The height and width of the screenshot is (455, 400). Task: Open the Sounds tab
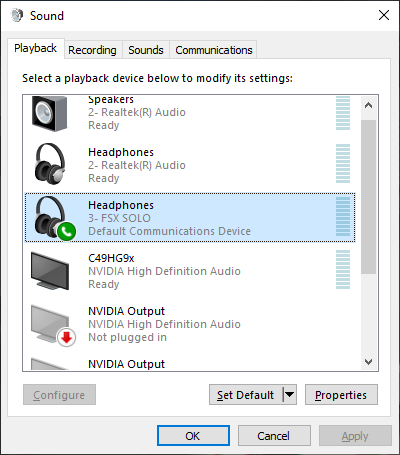click(x=146, y=50)
